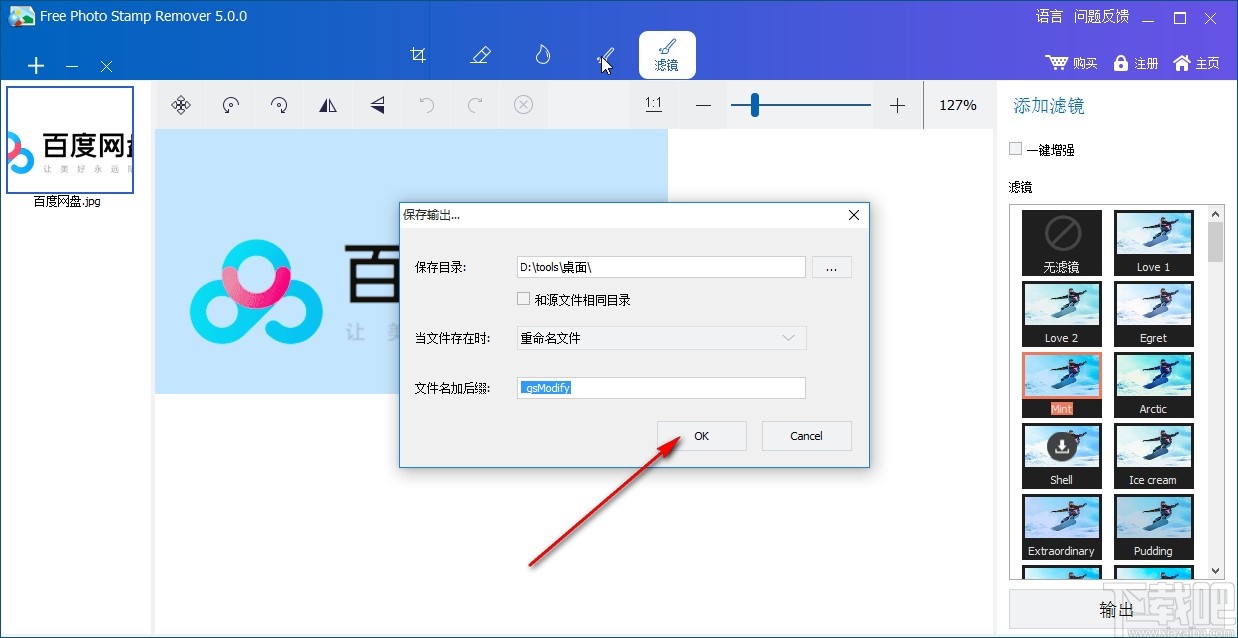Open the 语言 language menu

[x=1048, y=16]
